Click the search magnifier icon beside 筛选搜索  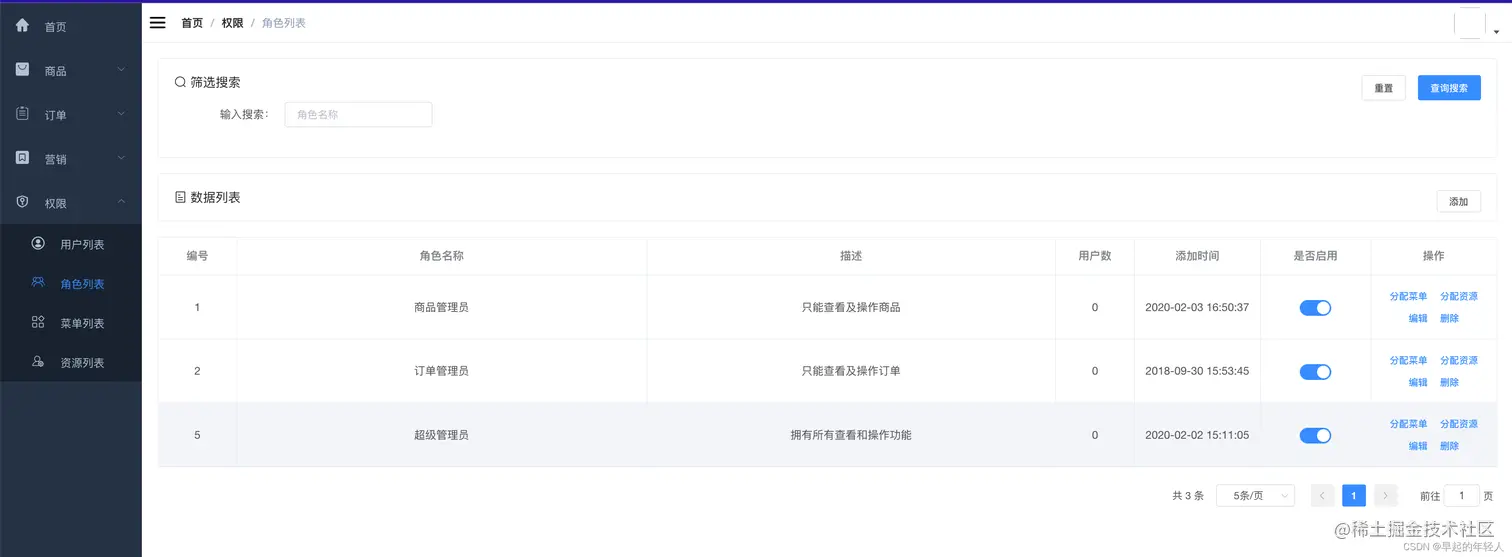click(x=180, y=82)
